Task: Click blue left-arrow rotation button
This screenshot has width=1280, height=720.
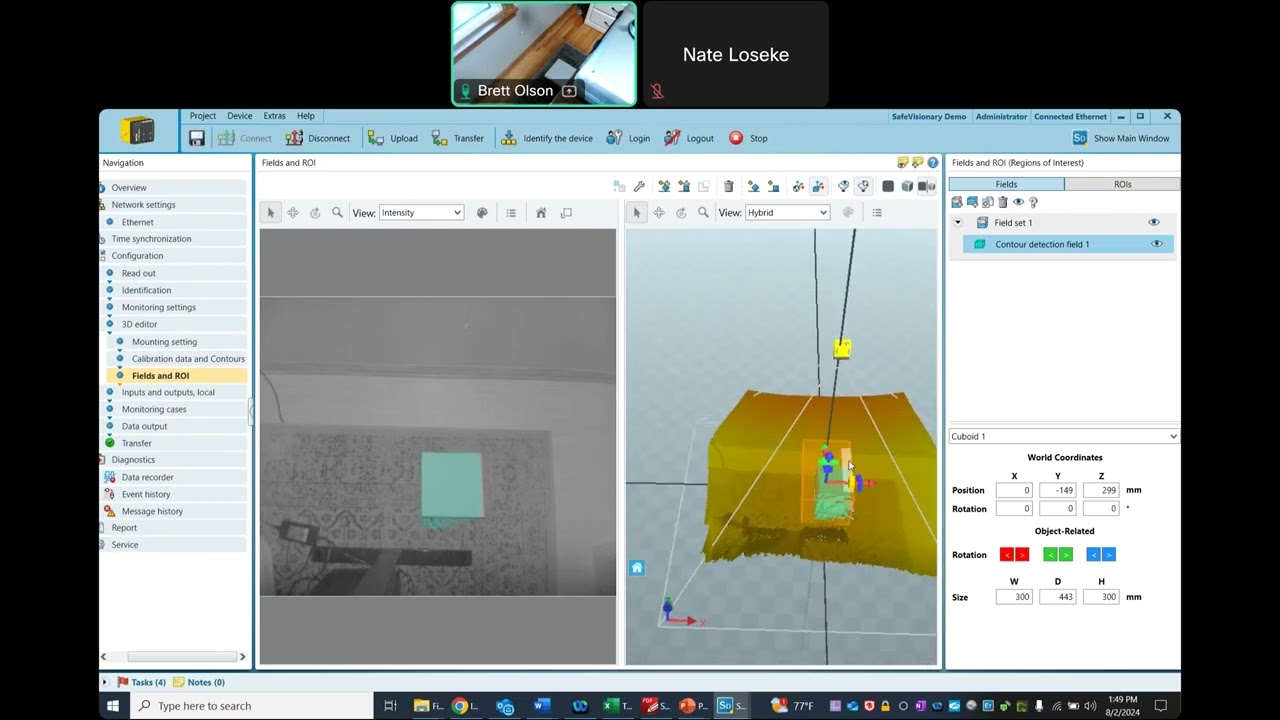Action: coord(1093,555)
